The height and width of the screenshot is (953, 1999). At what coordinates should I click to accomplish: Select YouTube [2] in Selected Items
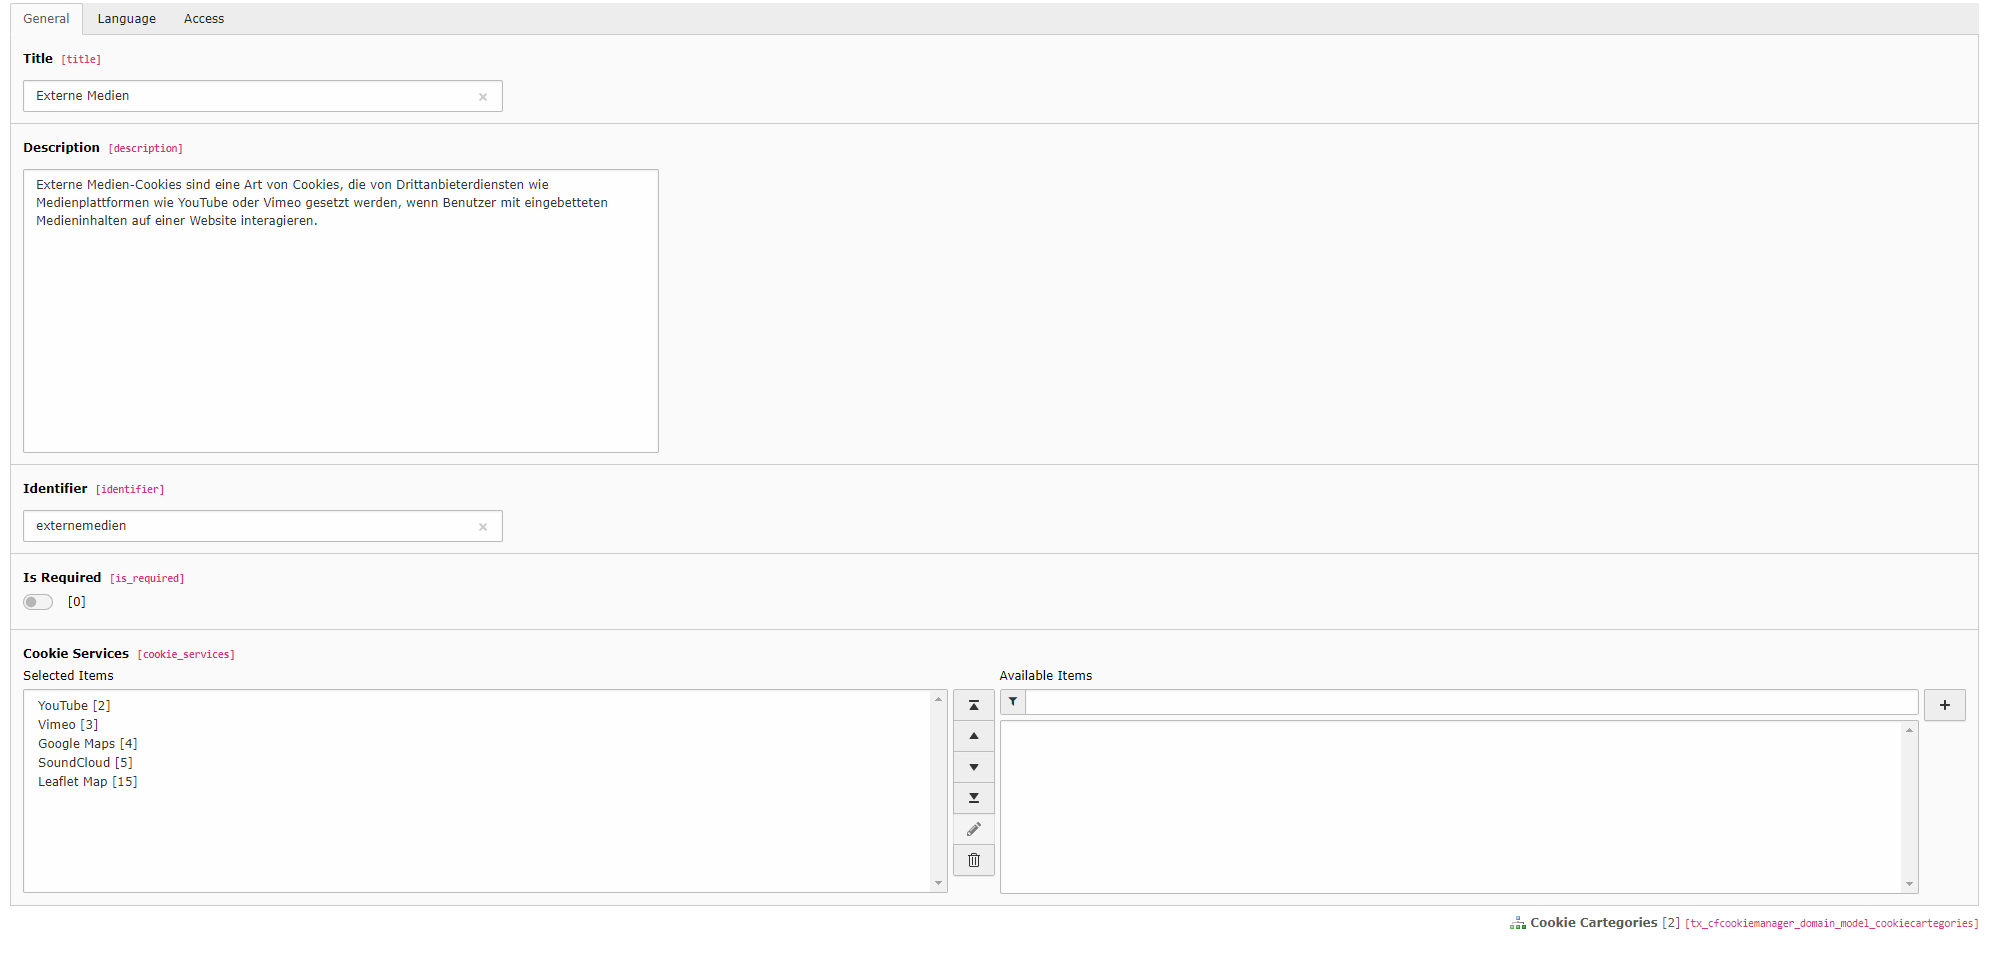(x=74, y=706)
